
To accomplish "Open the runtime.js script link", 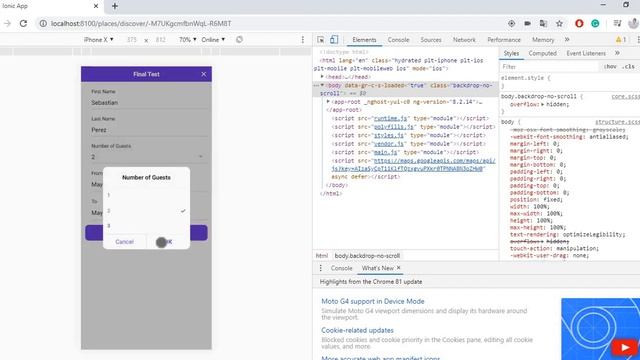I will (x=391, y=118).
